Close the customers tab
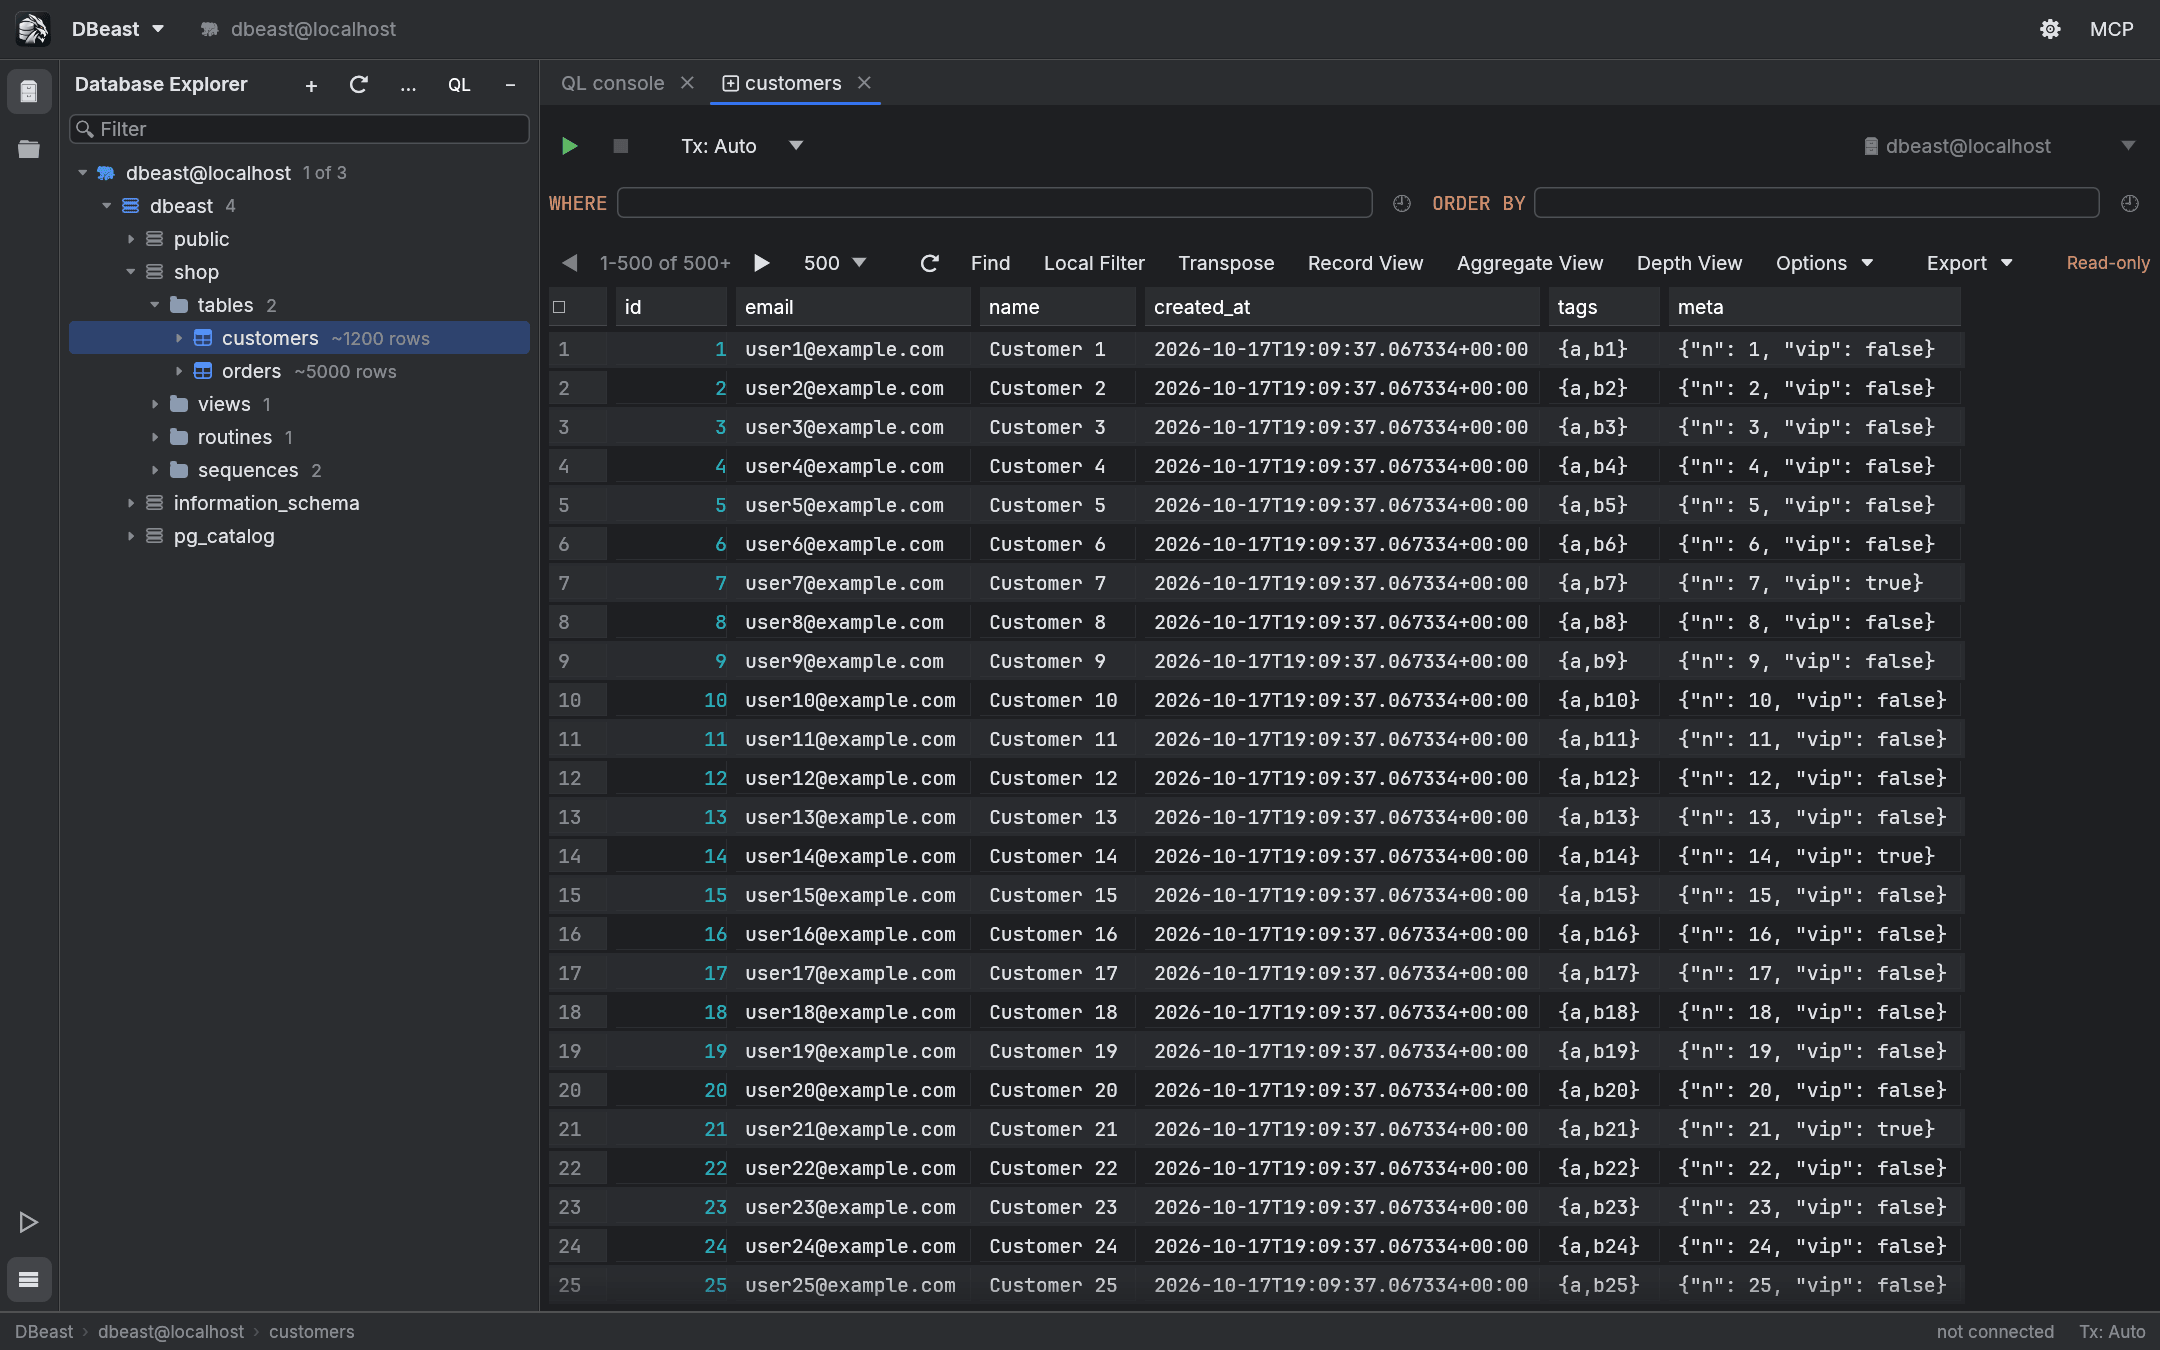The height and width of the screenshot is (1350, 2160). pos(864,83)
